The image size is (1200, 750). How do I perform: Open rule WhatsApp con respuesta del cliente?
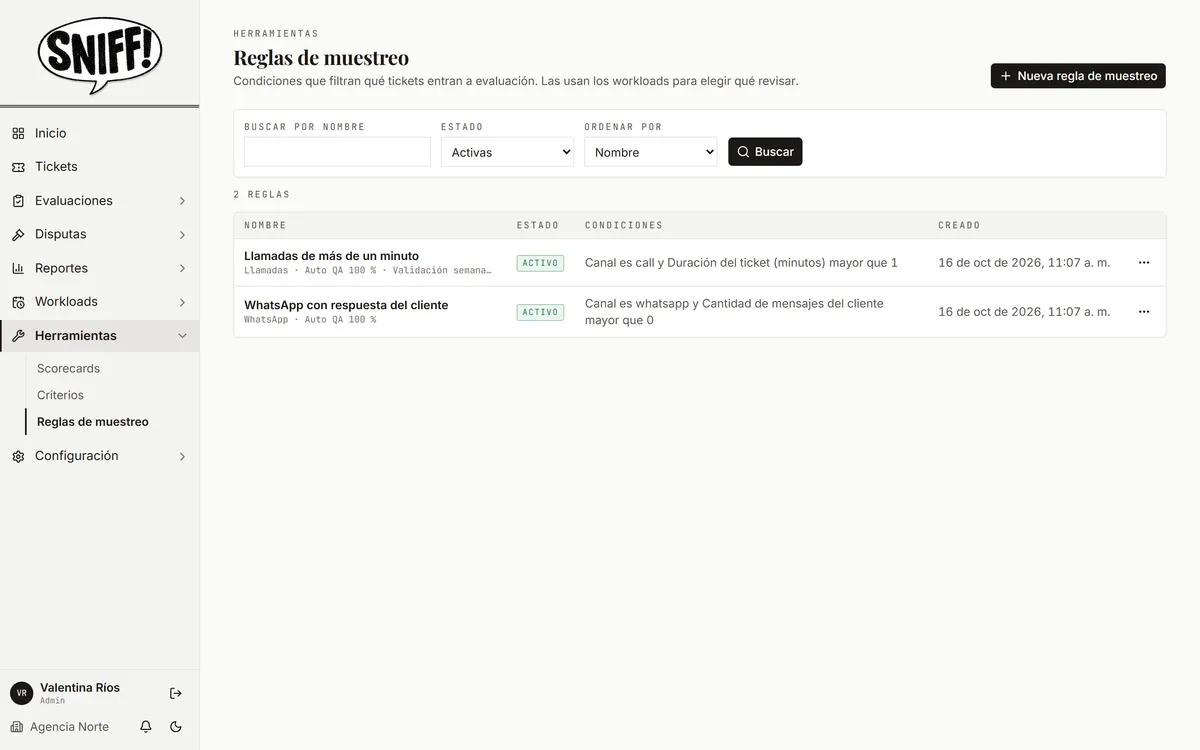[346, 305]
